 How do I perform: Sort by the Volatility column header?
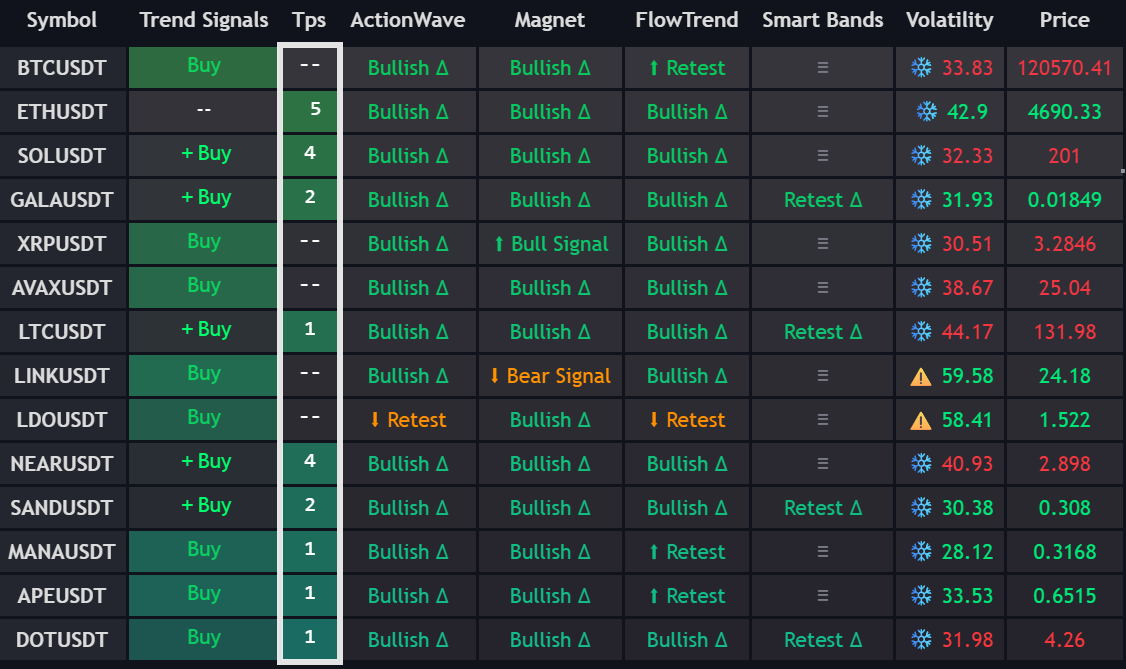949,20
